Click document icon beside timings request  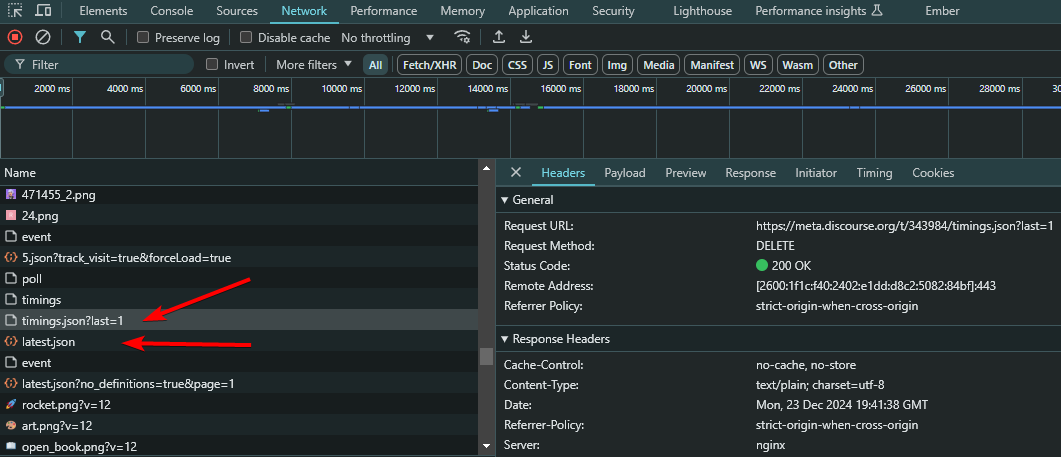[x=11, y=300]
